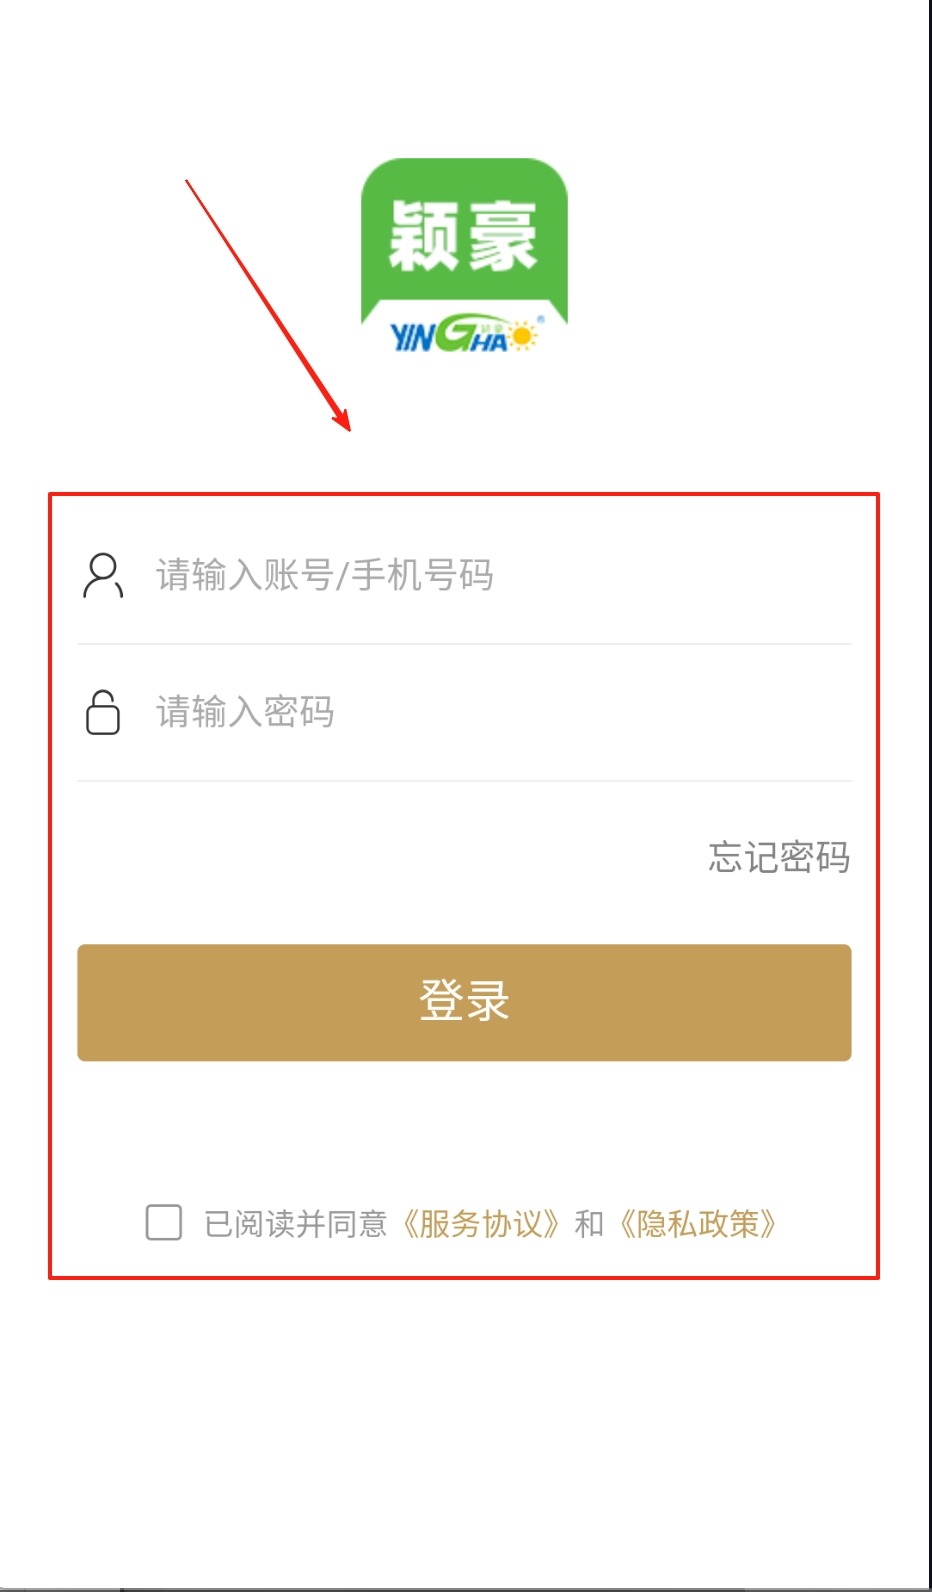932x1592 pixels.
Task: Tap the 登录 login button
Action: point(464,1002)
